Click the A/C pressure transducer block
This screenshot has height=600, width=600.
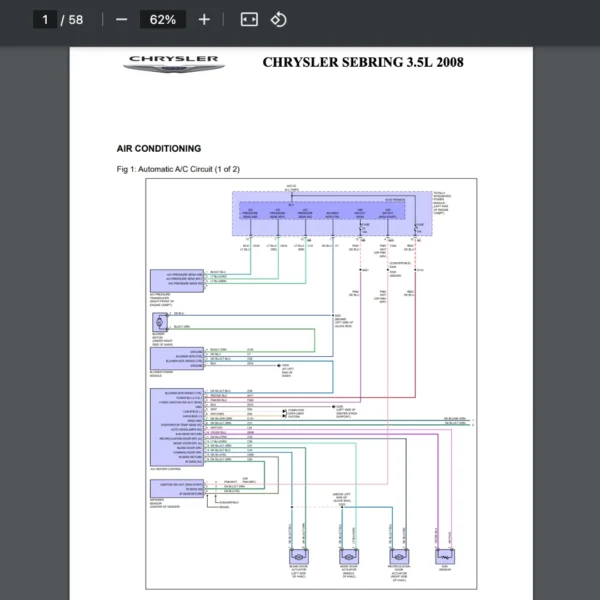click(x=177, y=278)
